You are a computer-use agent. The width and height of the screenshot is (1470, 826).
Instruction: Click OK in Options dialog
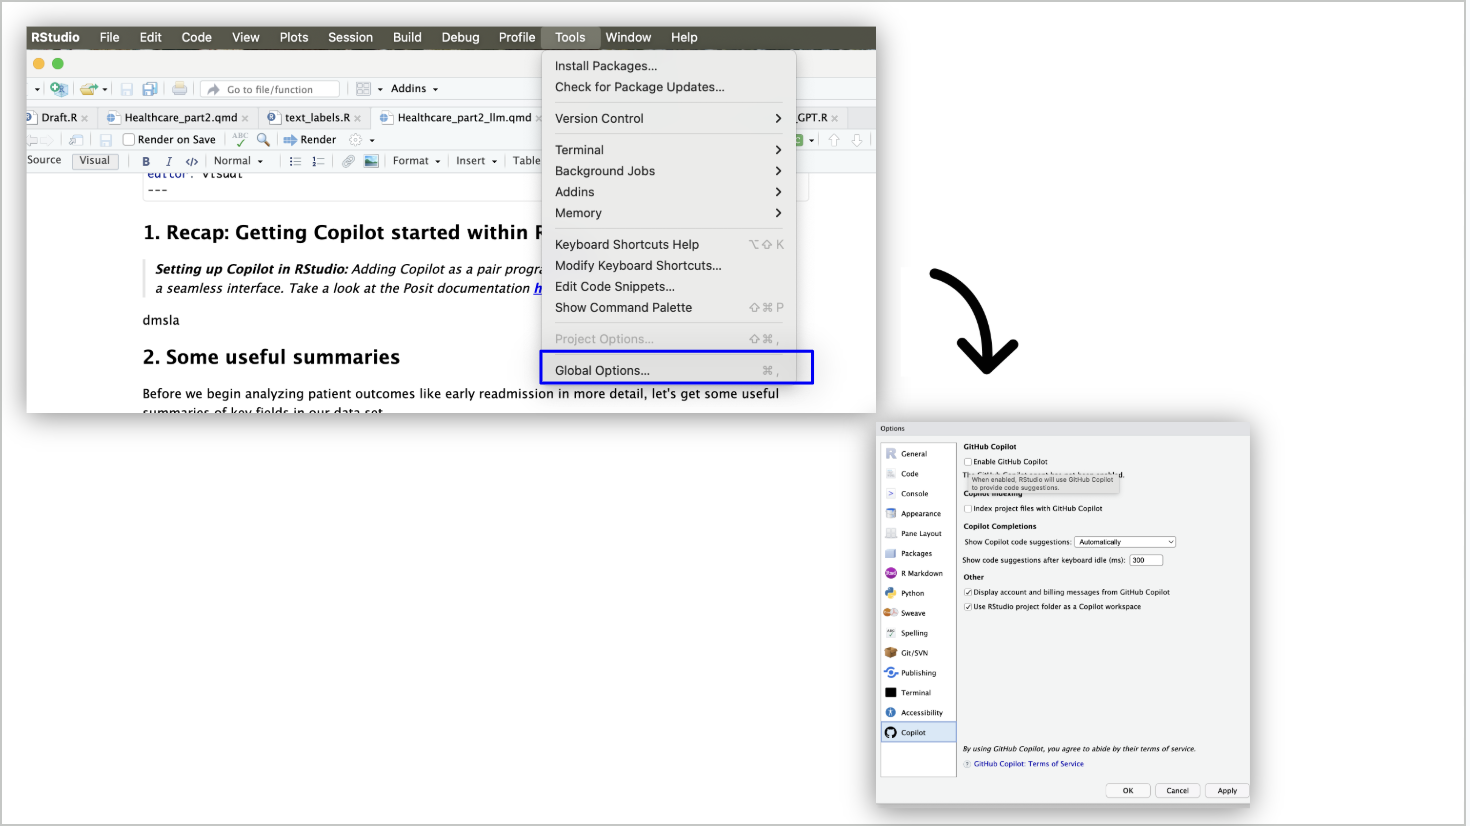pyautogui.click(x=1128, y=791)
